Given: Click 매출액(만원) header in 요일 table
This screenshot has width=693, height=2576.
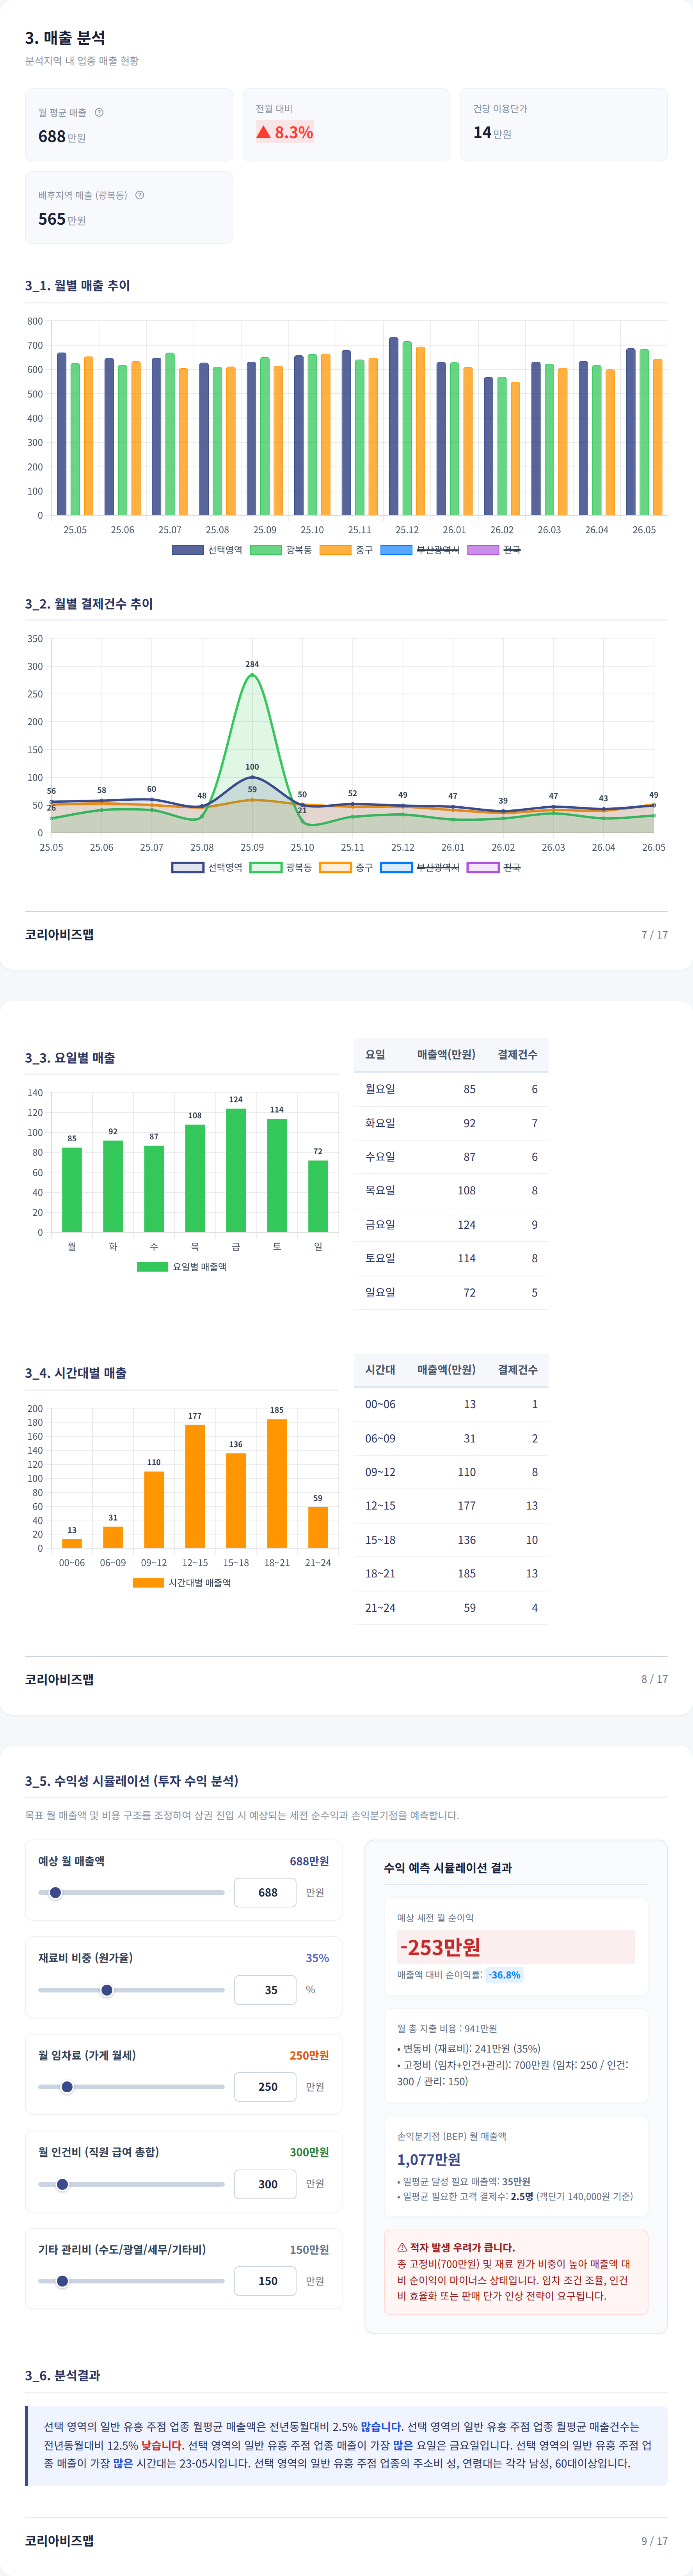Looking at the screenshot, I should (446, 1055).
